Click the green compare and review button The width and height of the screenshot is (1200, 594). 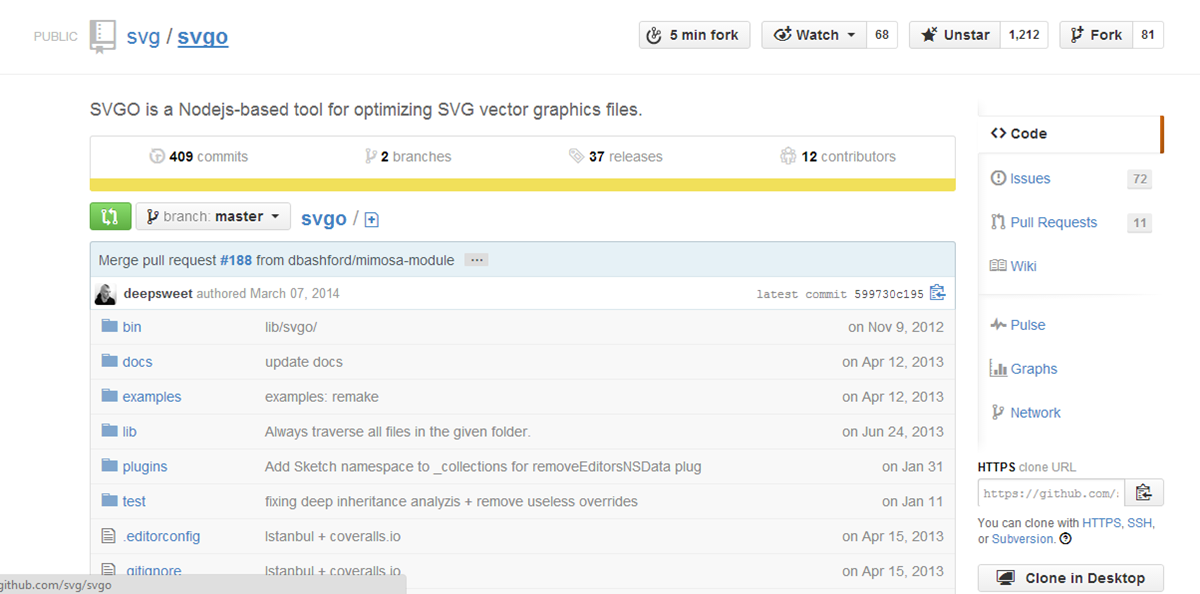110,216
